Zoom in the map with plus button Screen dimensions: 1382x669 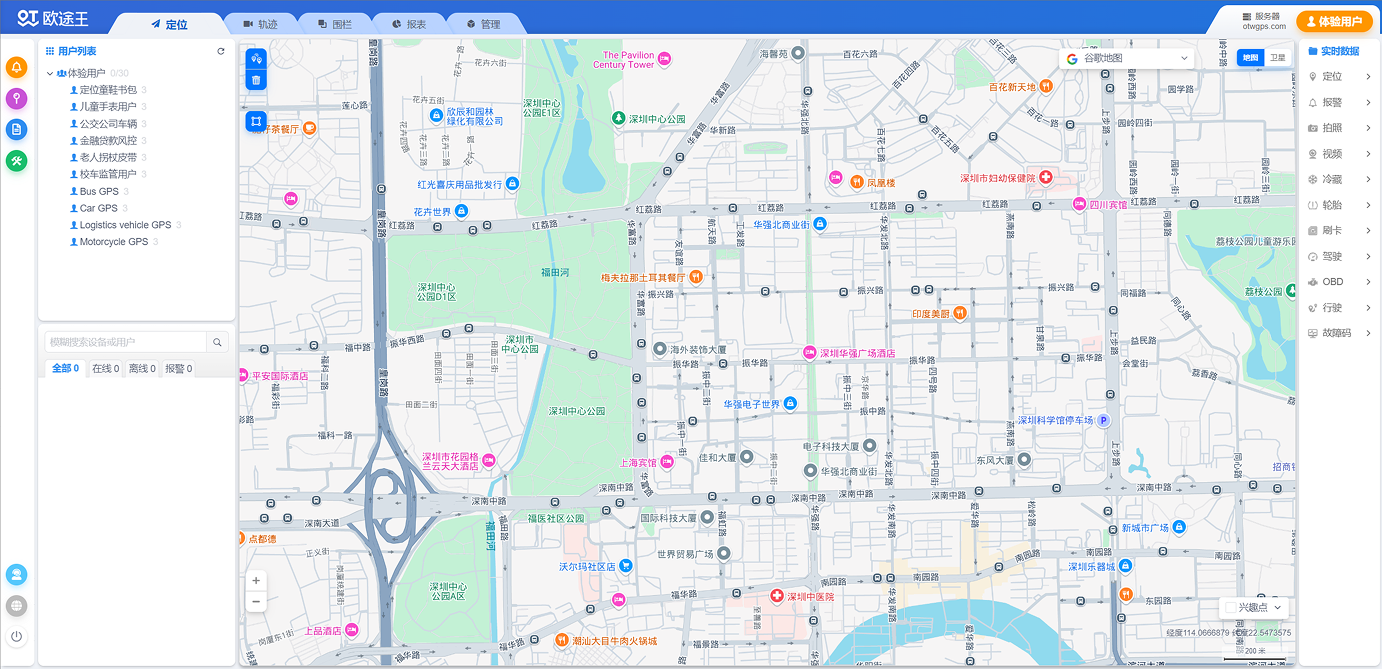pyautogui.click(x=256, y=580)
